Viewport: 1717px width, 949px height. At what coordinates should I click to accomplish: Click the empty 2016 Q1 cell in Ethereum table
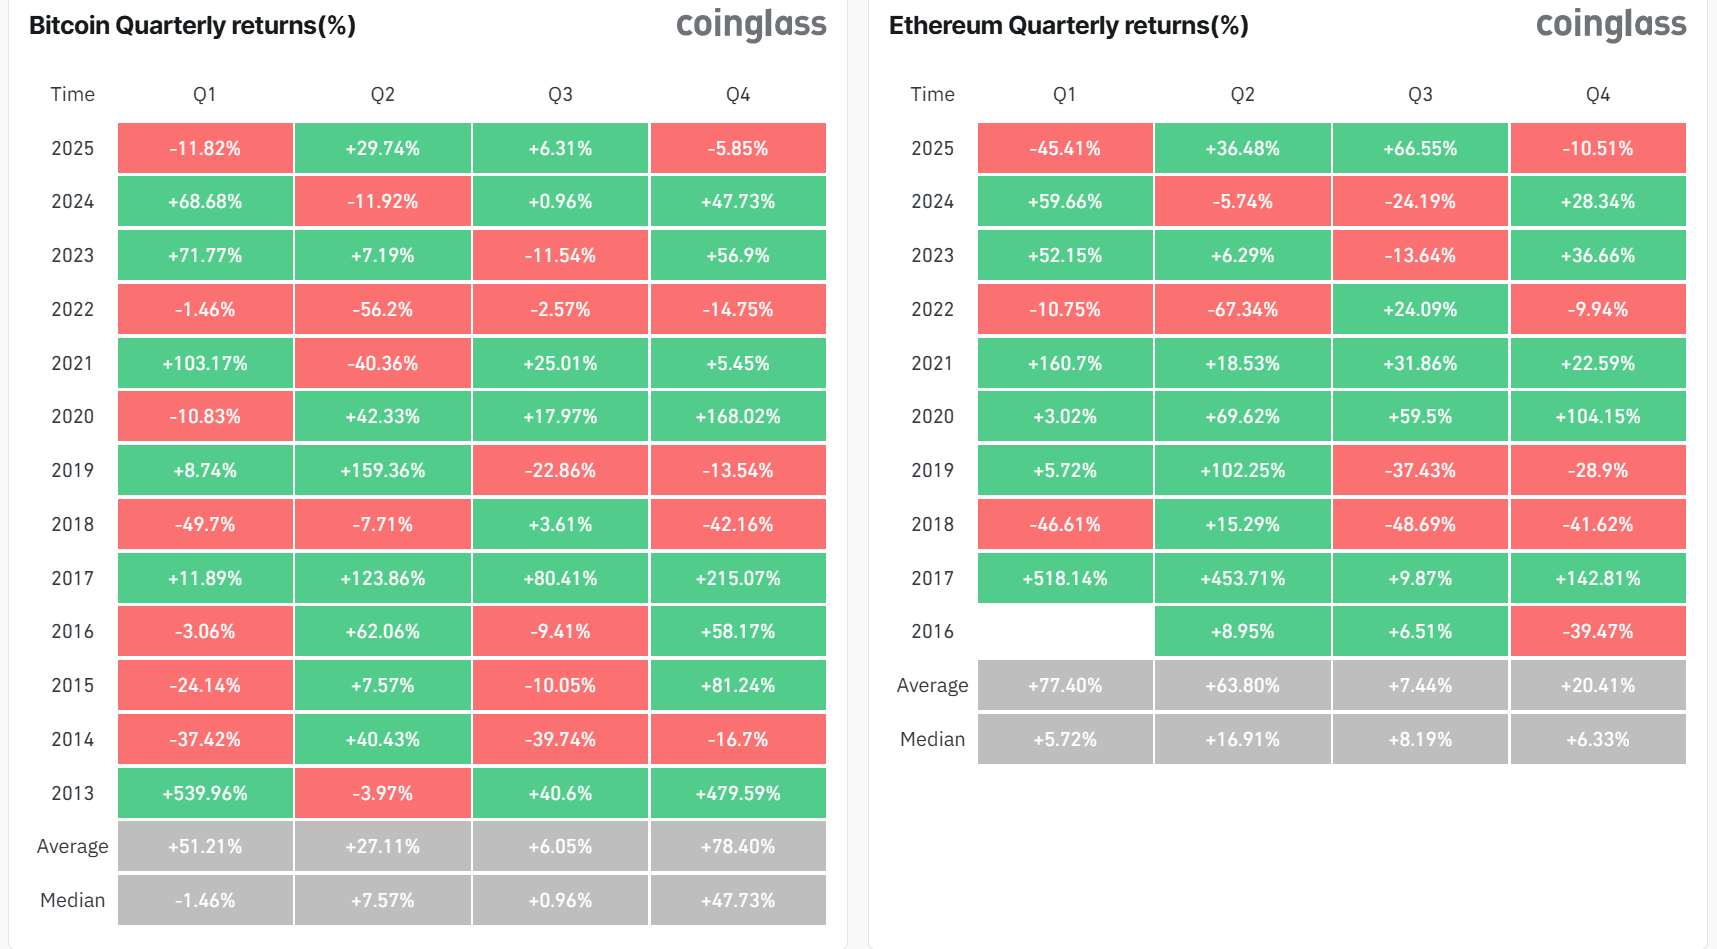[x=1065, y=632]
